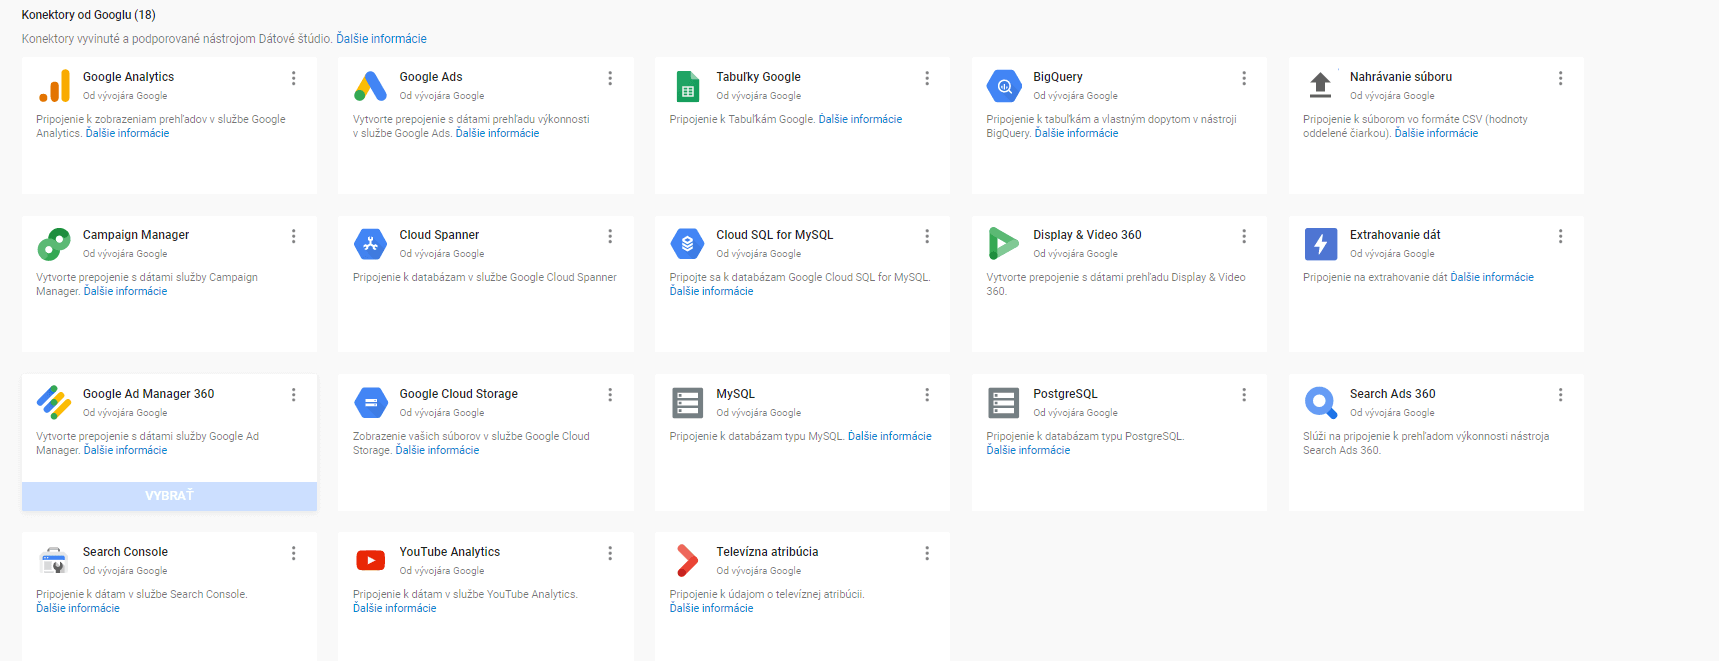Open Google Cloud Storage three-dot menu

(610, 395)
